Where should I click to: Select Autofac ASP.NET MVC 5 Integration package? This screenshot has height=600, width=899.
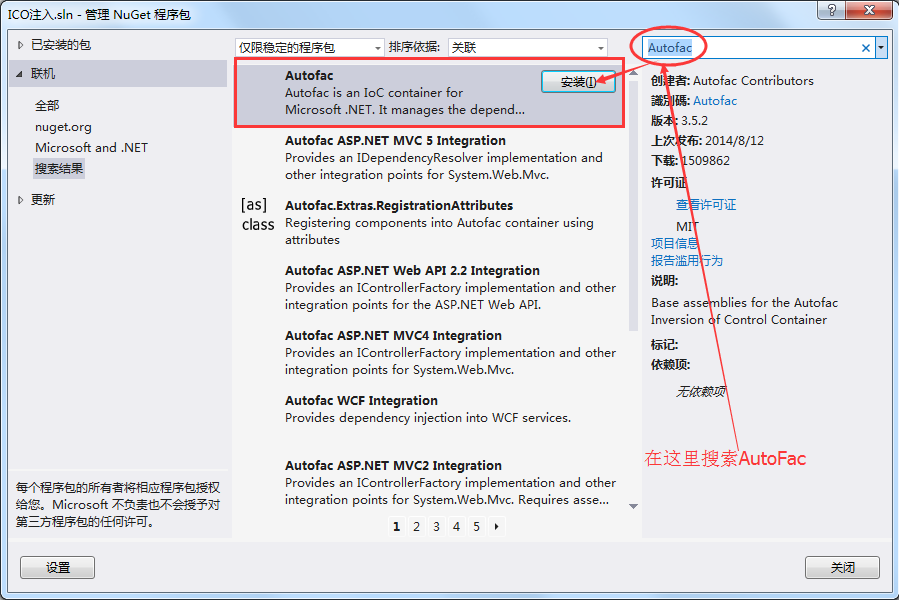430,158
